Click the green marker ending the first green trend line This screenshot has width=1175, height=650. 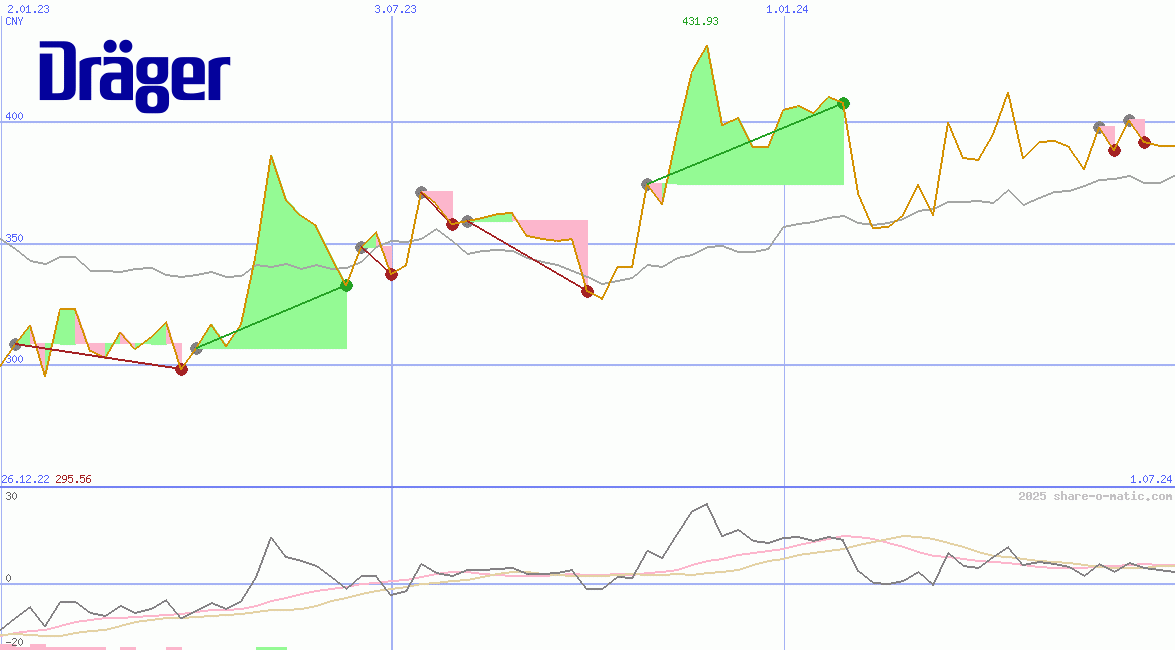point(346,285)
